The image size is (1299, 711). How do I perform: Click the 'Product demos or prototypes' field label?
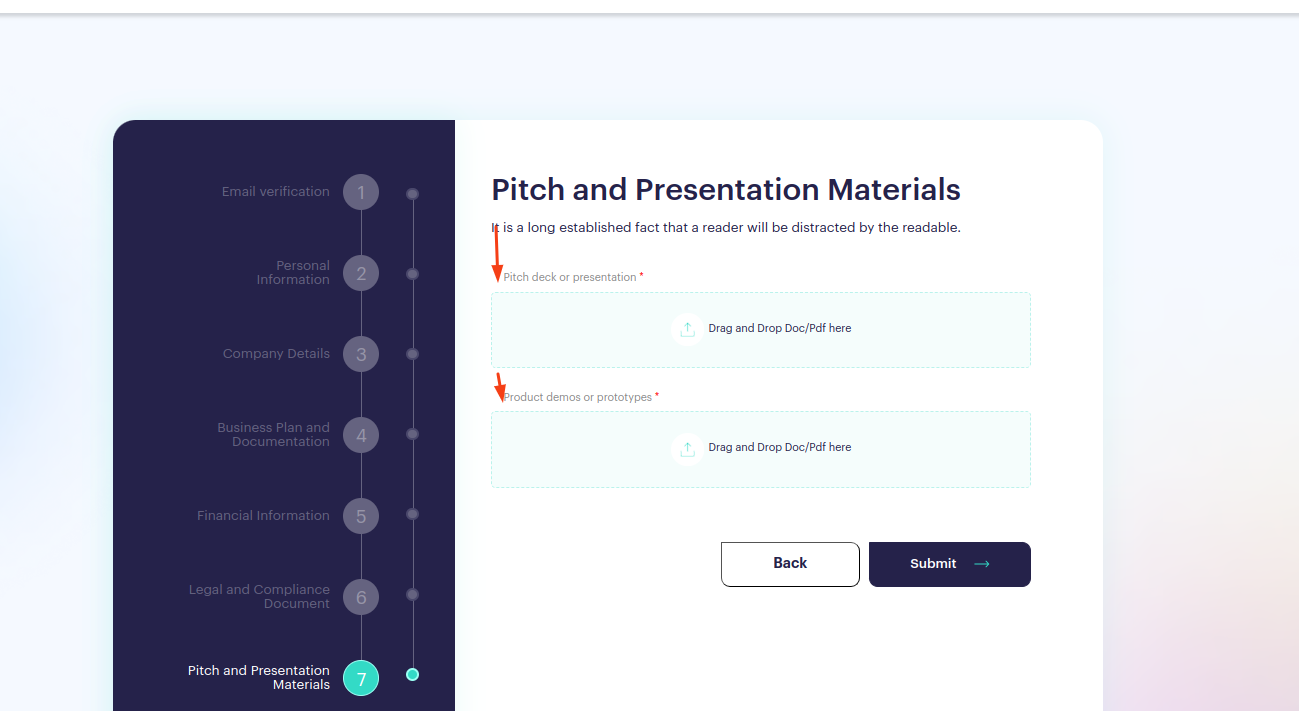pos(578,397)
